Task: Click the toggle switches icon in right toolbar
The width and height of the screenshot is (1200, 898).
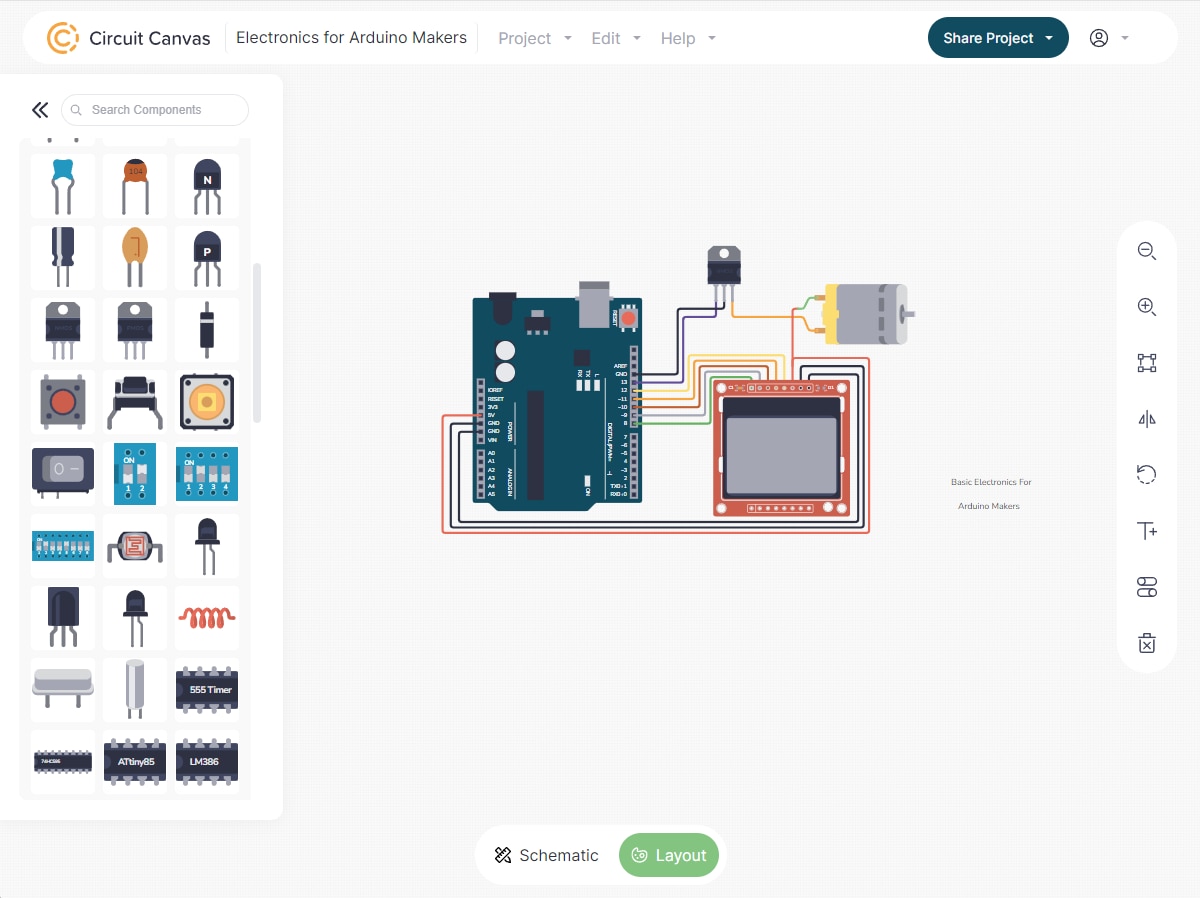Action: [x=1146, y=587]
